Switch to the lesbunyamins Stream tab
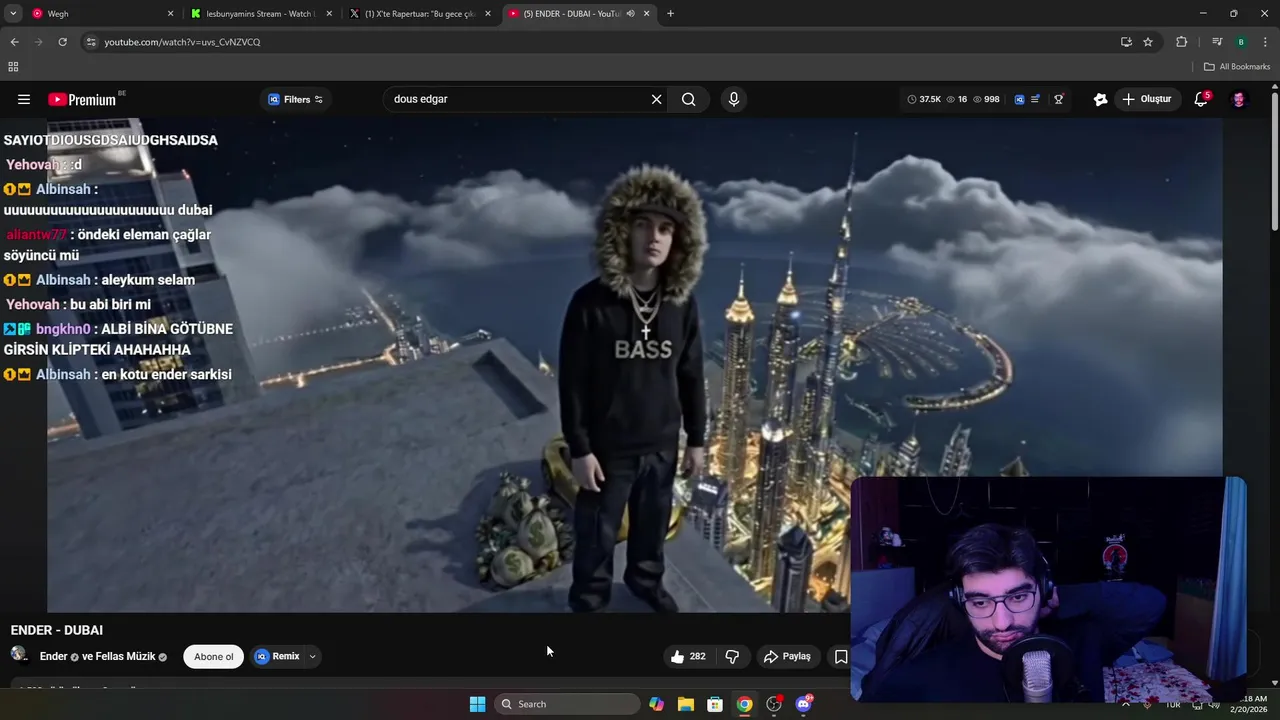 (x=262, y=14)
